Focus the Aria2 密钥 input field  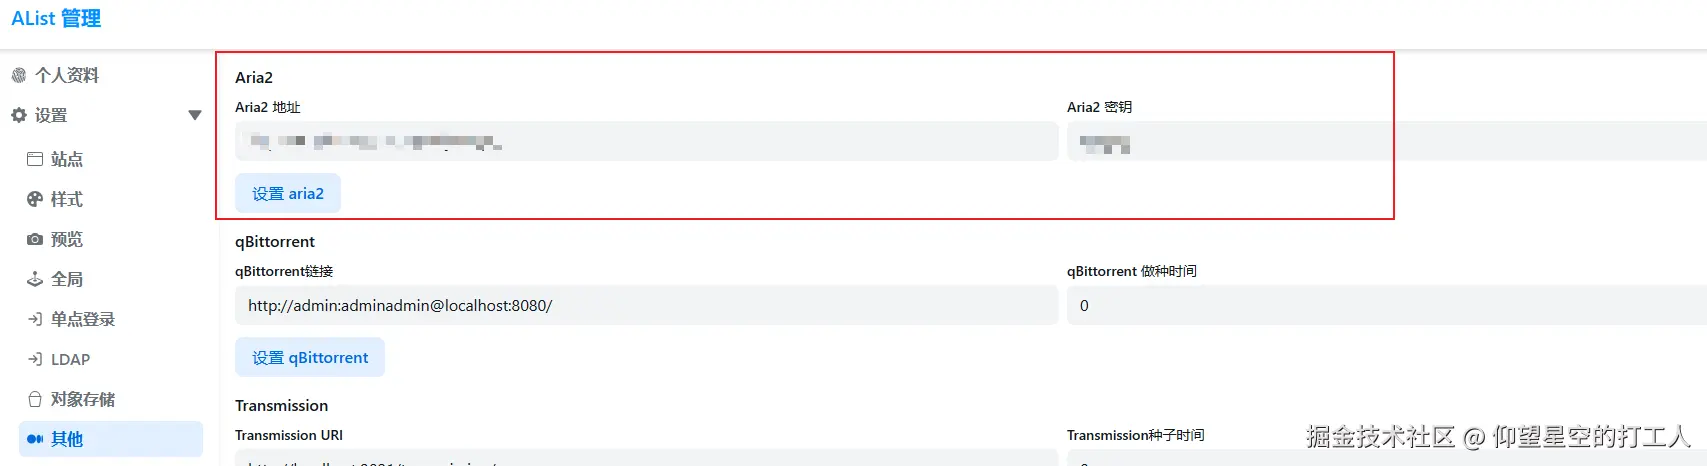[x=1385, y=142]
